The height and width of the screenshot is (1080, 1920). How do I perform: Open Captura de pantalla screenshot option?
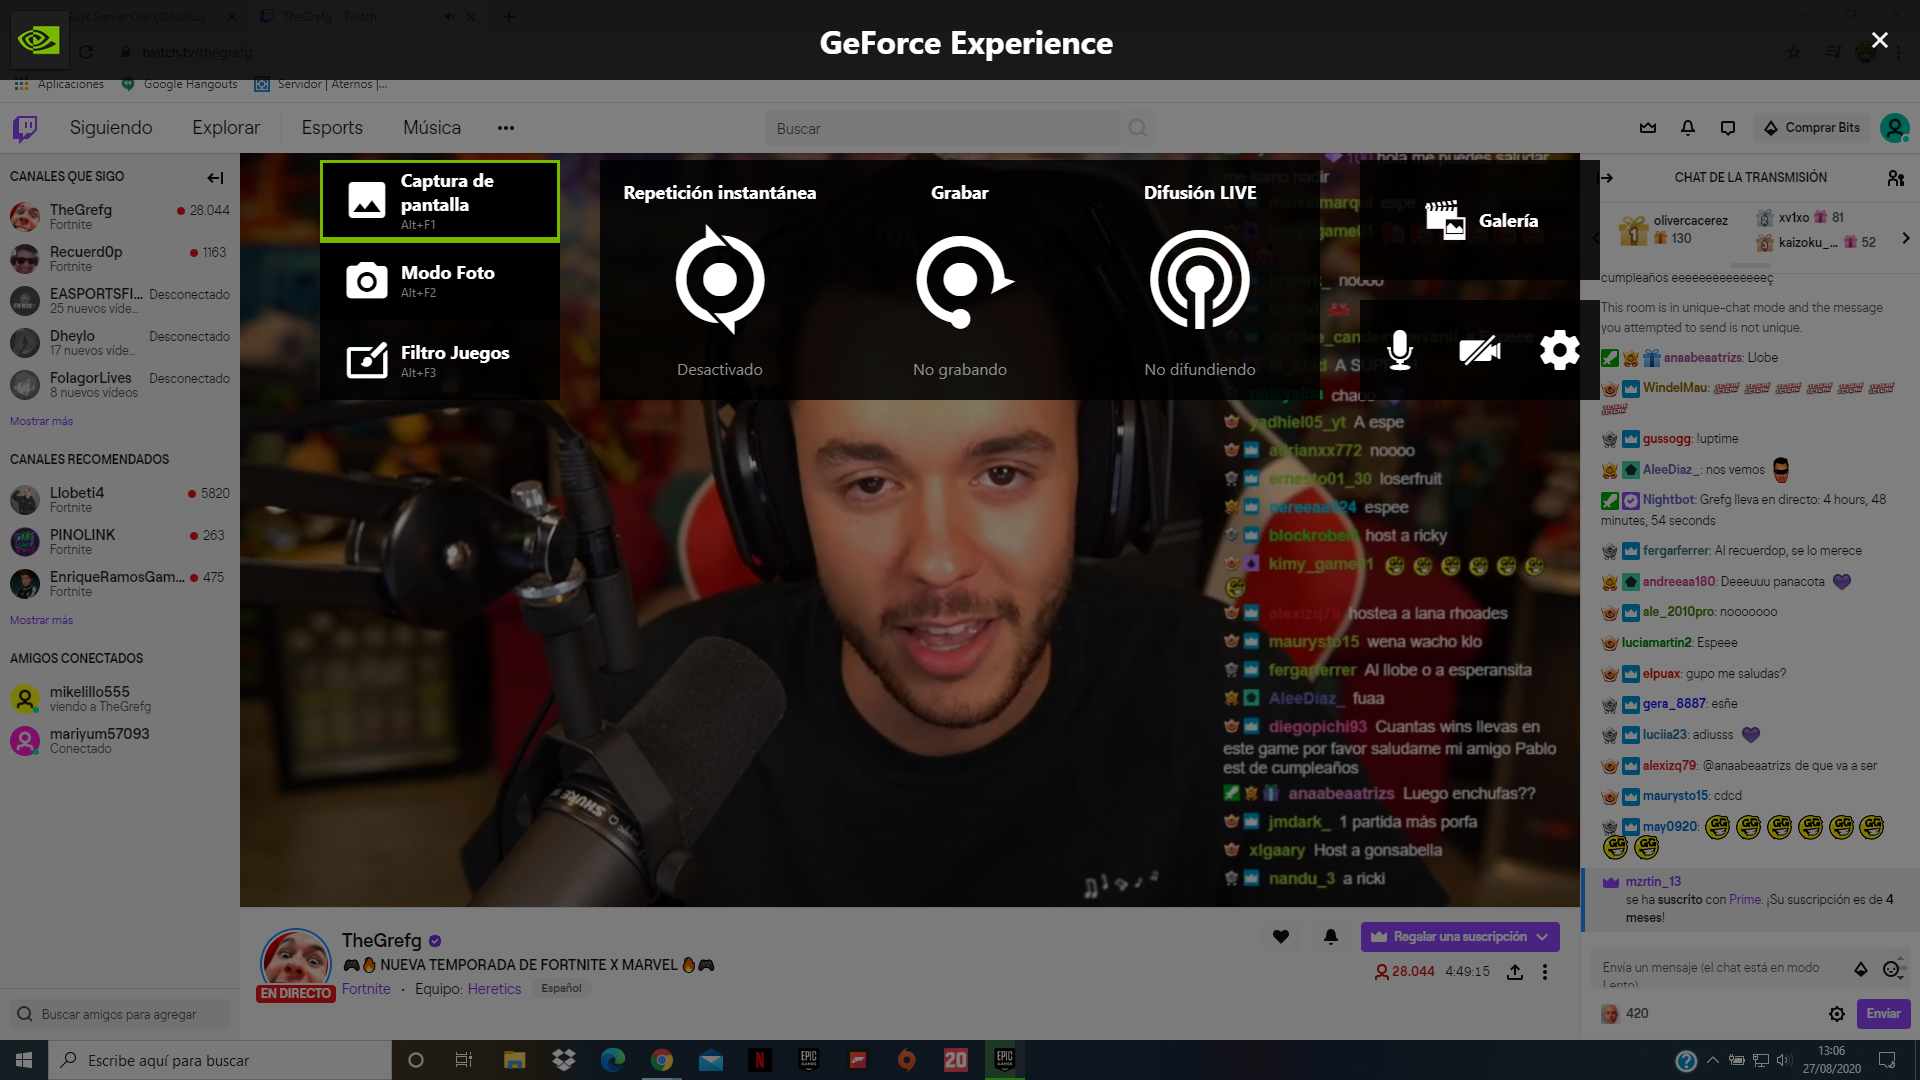pos(440,201)
